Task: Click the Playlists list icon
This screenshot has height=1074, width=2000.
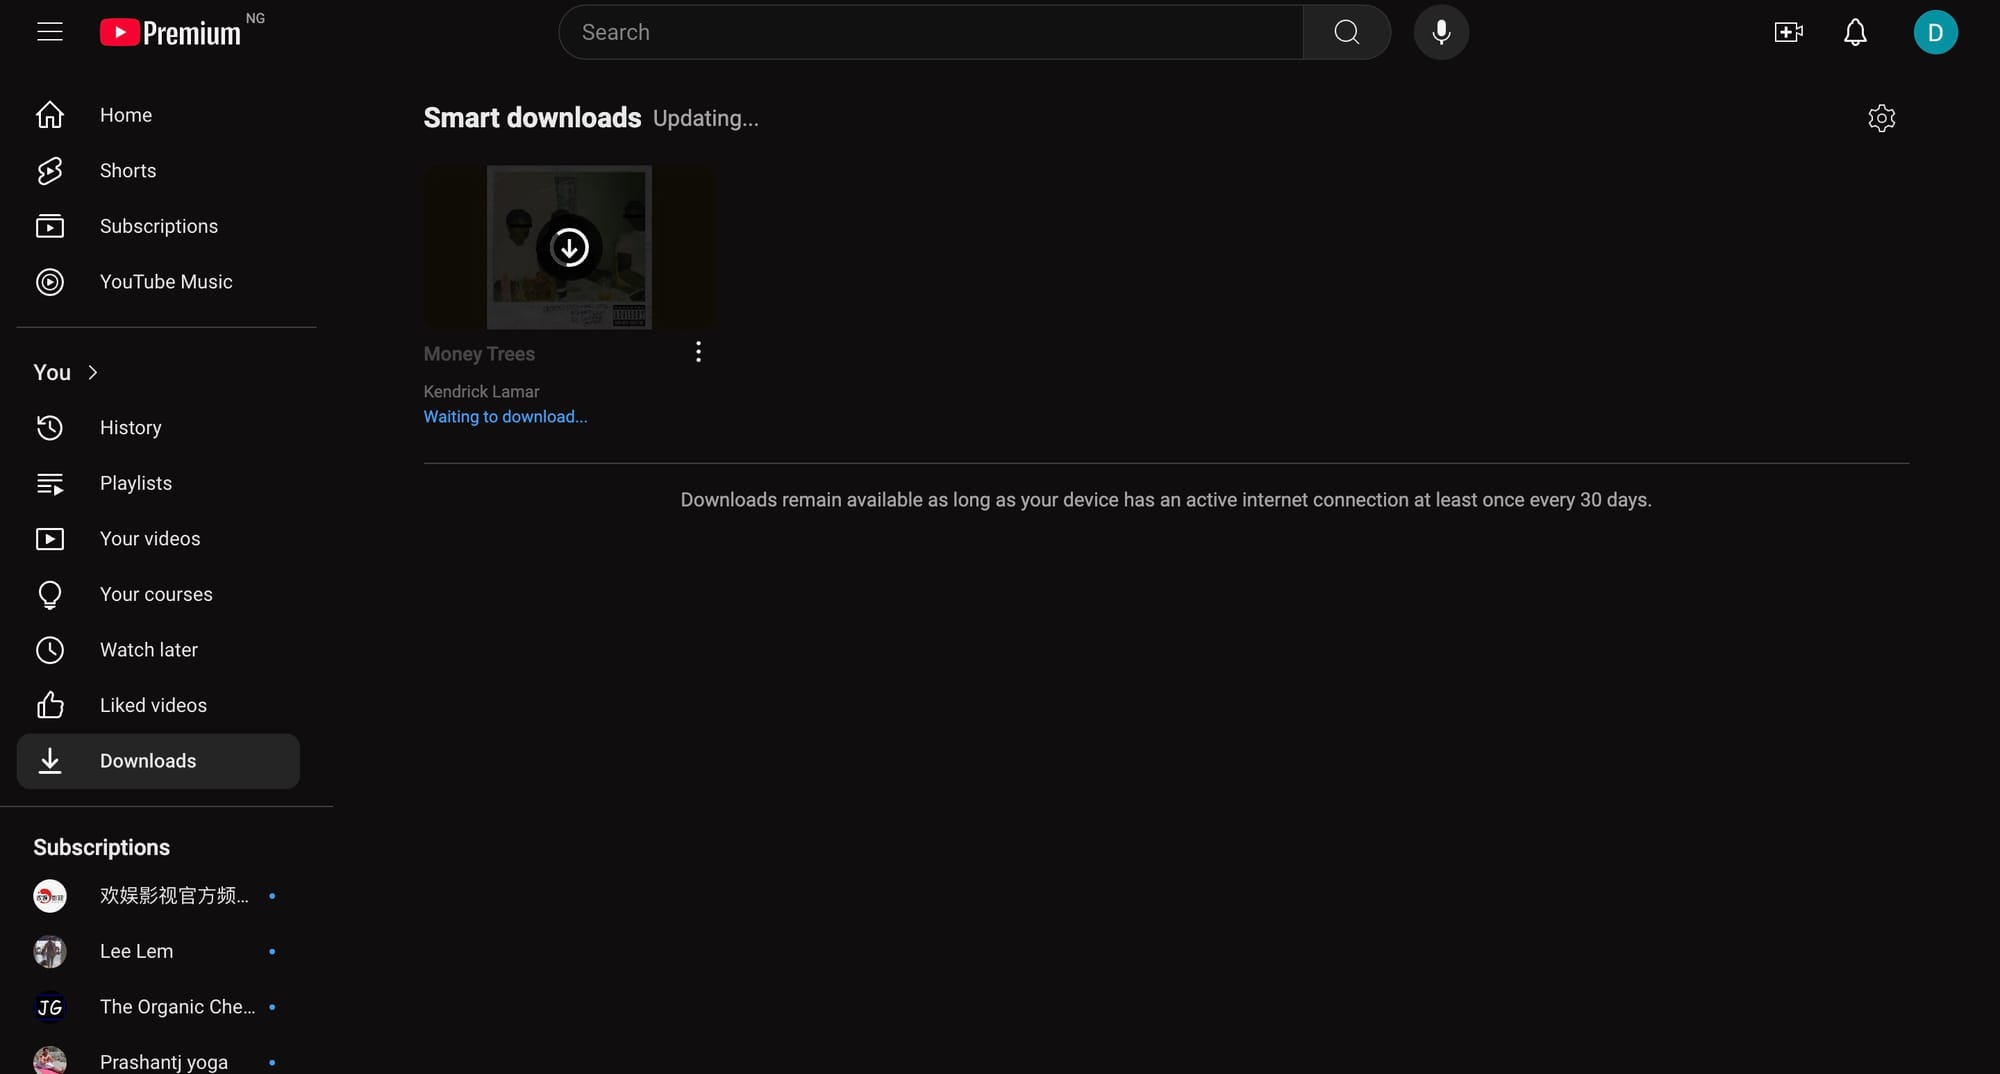Action: 50,484
